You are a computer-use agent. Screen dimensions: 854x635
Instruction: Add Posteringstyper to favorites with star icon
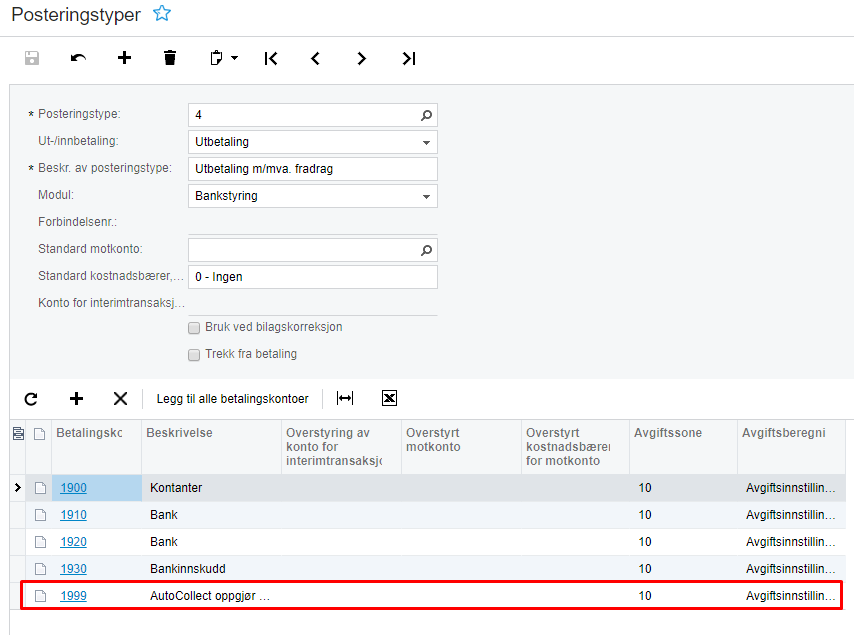(x=162, y=13)
